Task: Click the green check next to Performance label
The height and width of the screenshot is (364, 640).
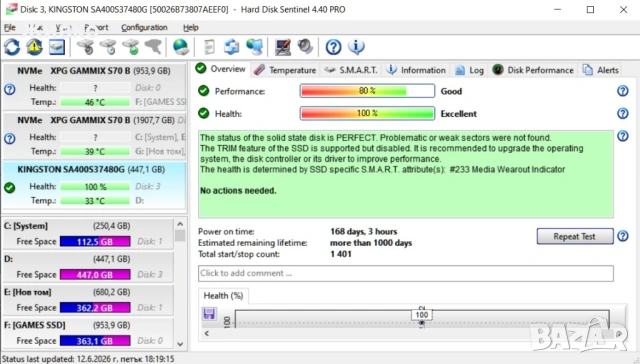Action: pyautogui.click(x=203, y=91)
